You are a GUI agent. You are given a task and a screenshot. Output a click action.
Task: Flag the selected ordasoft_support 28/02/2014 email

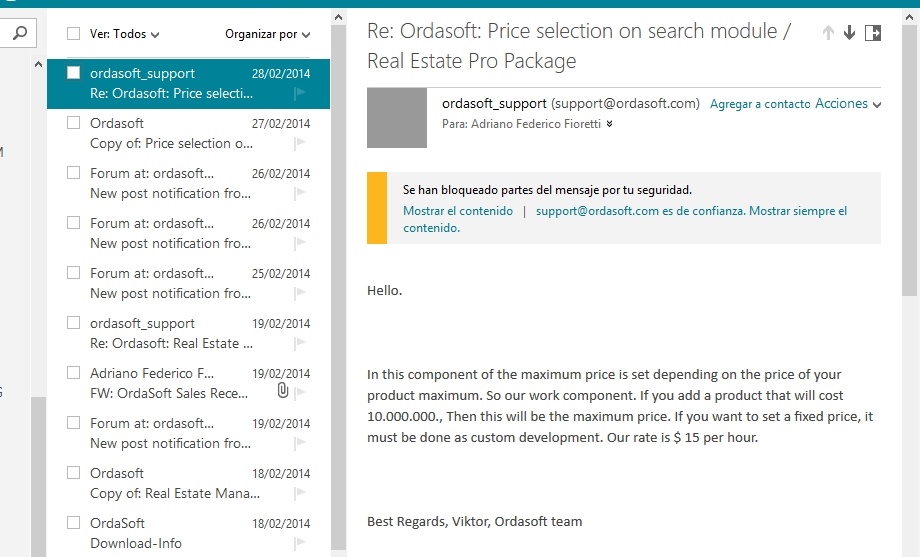pos(300,93)
